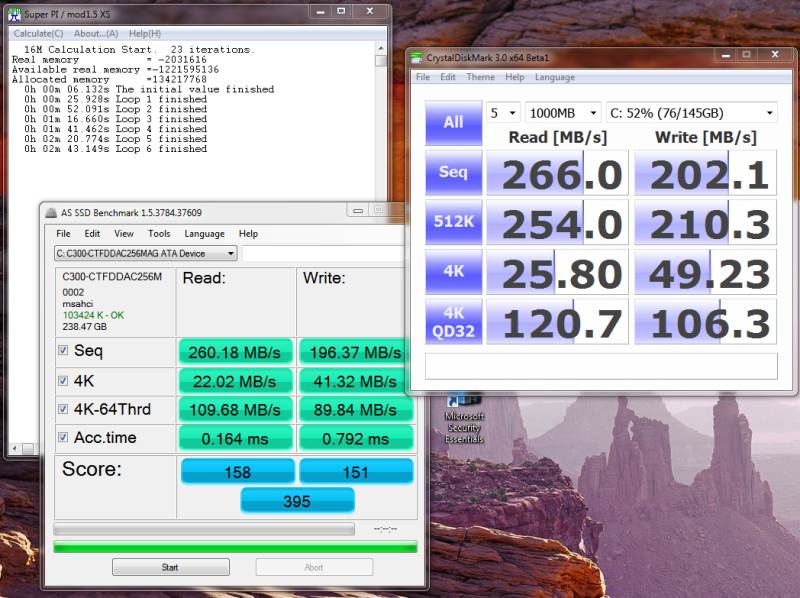Viewport: 800px width, 598px height.
Task: Click the AS SSD 4K read result 22.02 MB/s
Action: pos(235,381)
